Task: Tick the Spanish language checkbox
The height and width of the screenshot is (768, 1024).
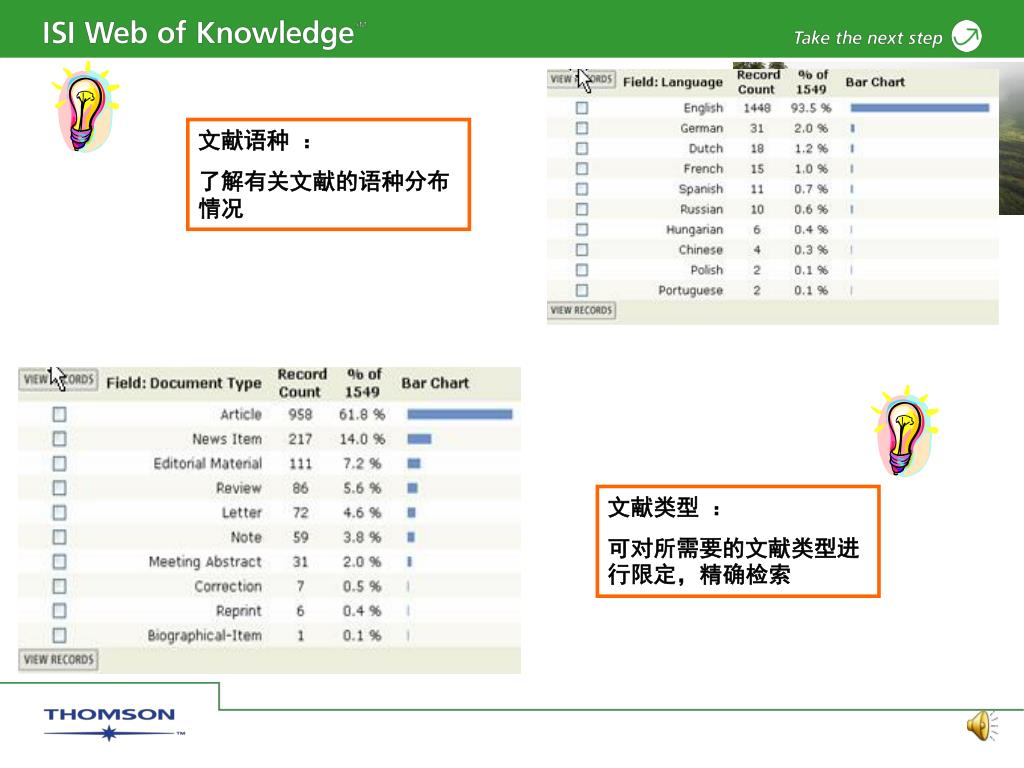Action: pyautogui.click(x=582, y=189)
